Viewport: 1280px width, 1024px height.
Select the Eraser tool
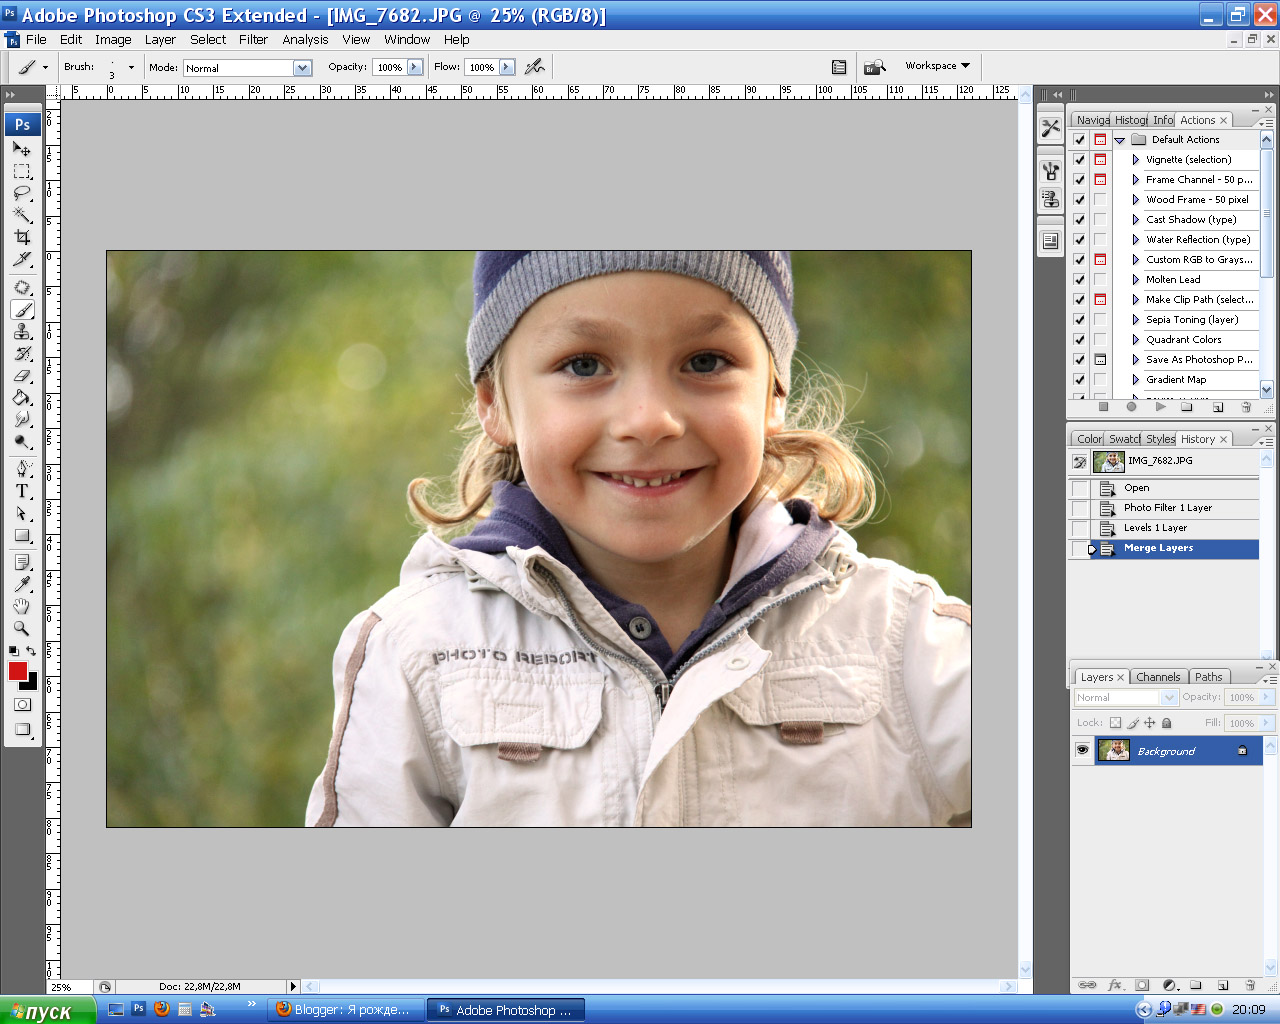(22, 376)
